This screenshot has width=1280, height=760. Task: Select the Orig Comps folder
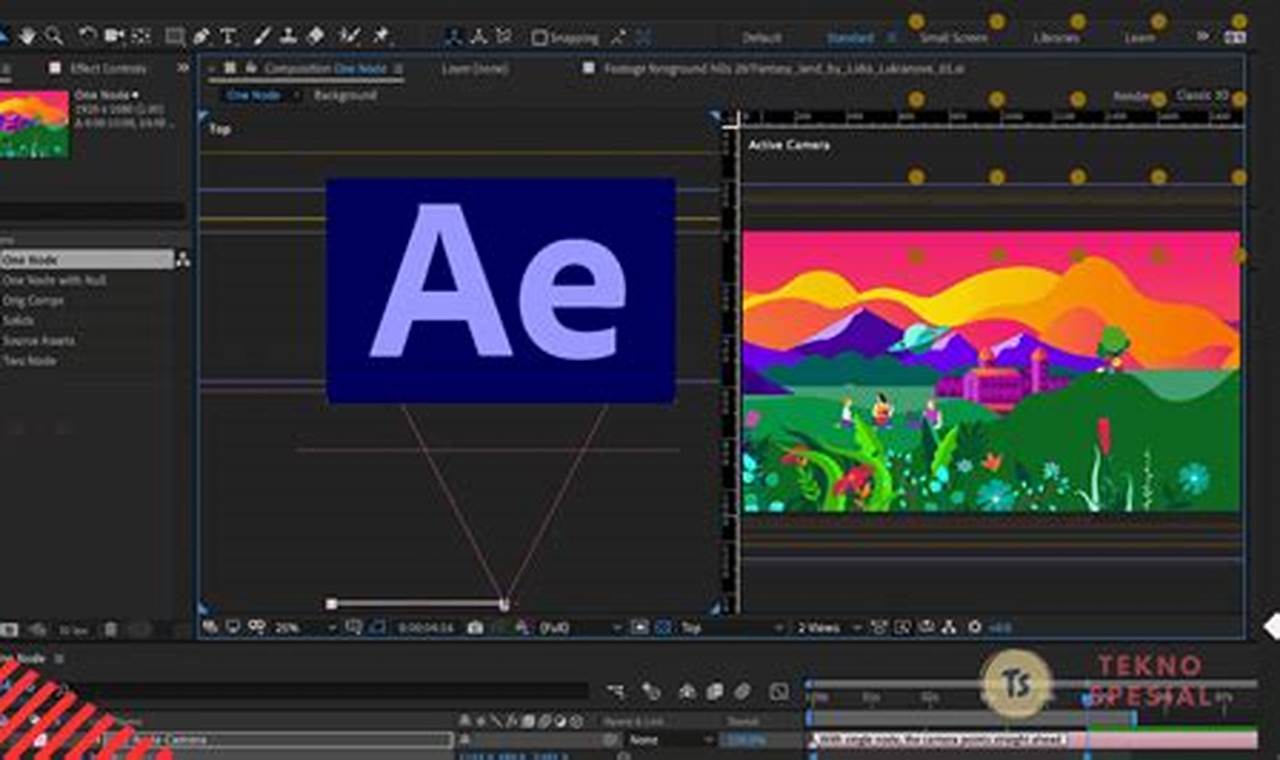tap(33, 300)
